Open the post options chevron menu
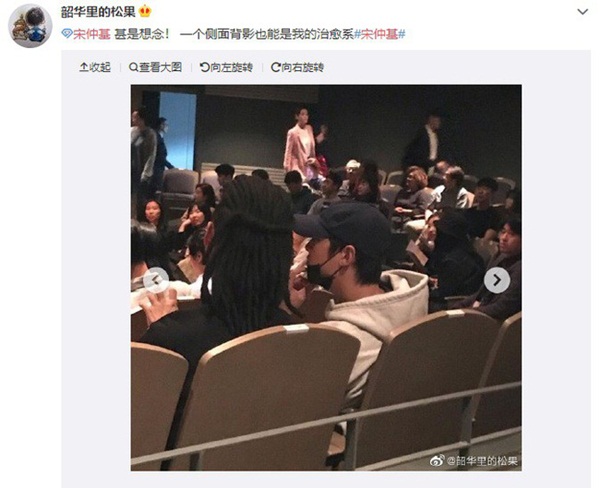600x488 pixels. [x=582, y=12]
